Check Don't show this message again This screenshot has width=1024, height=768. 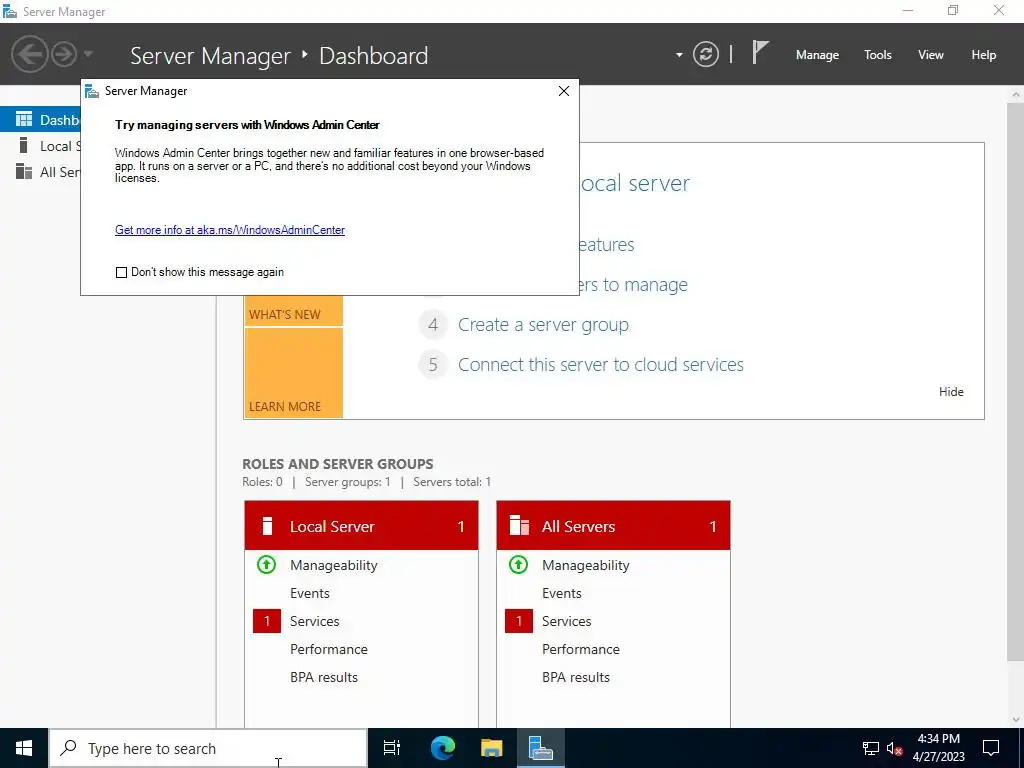121,272
